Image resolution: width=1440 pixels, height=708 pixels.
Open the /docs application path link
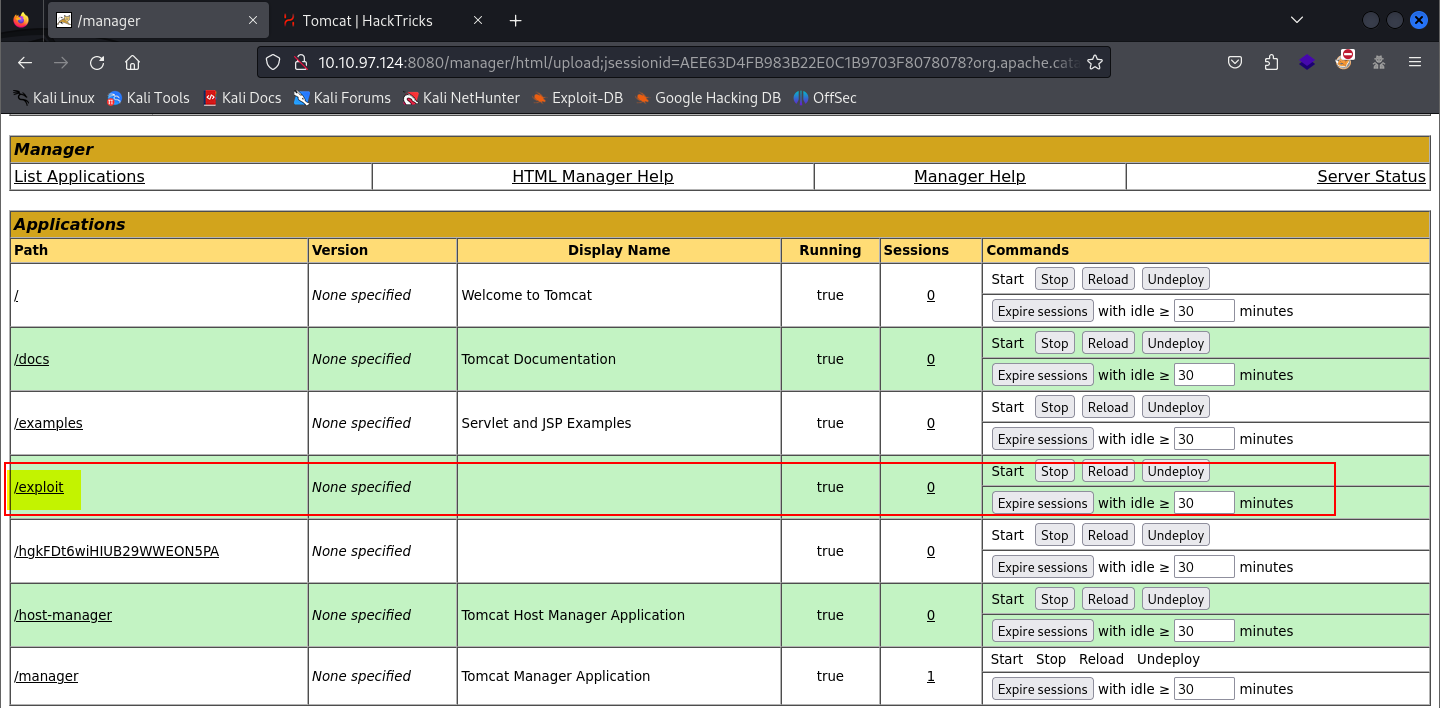click(x=31, y=359)
